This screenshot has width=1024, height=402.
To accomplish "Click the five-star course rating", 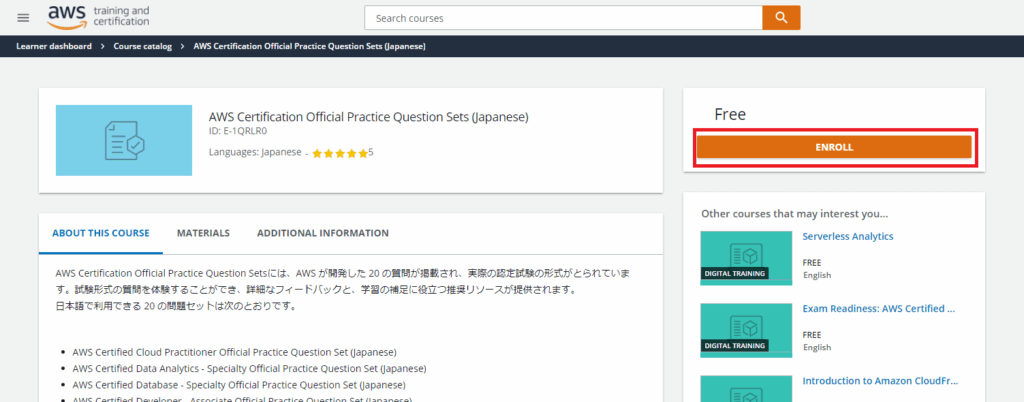I will pos(339,153).
